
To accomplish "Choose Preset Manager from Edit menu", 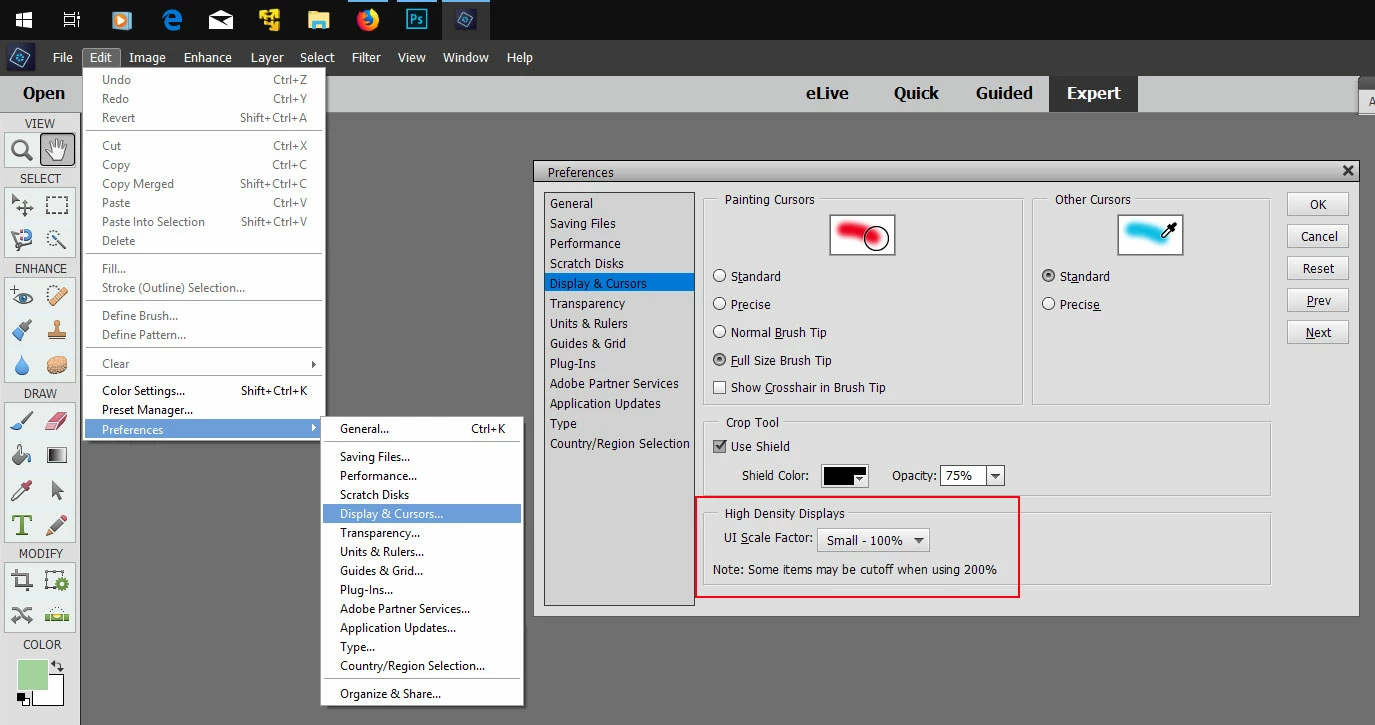I will [204, 410].
